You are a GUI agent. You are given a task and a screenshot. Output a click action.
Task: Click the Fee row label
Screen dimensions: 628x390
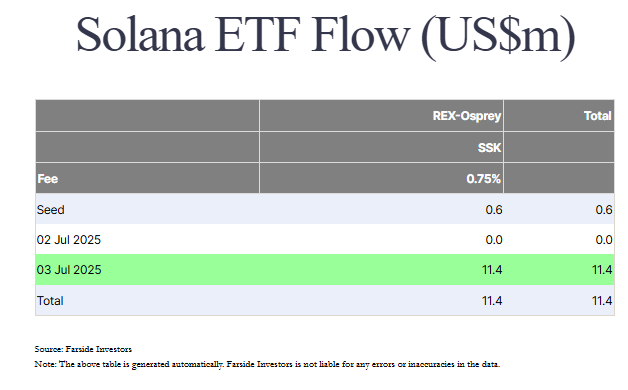[x=48, y=179]
